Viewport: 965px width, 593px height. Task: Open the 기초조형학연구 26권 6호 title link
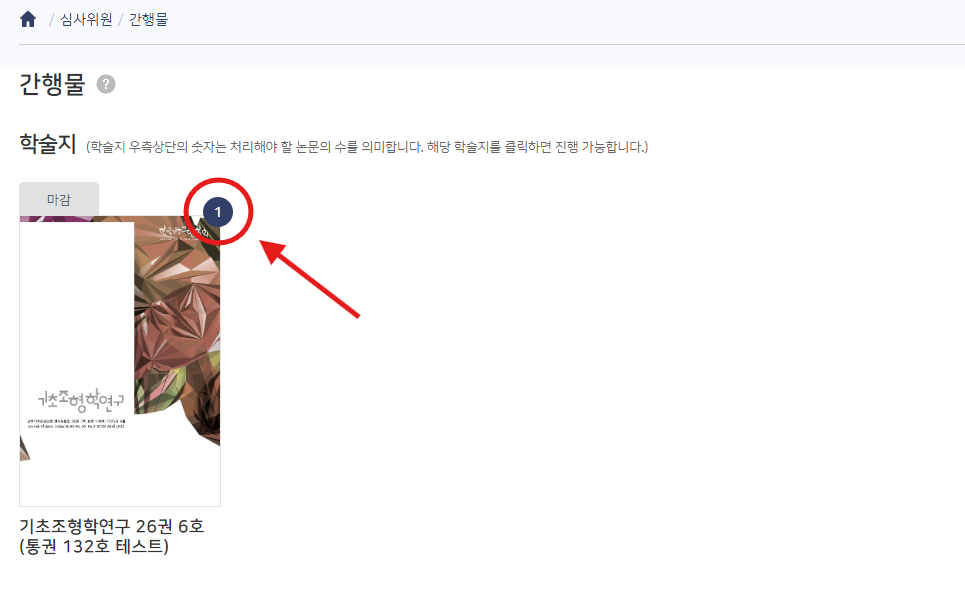[112, 526]
